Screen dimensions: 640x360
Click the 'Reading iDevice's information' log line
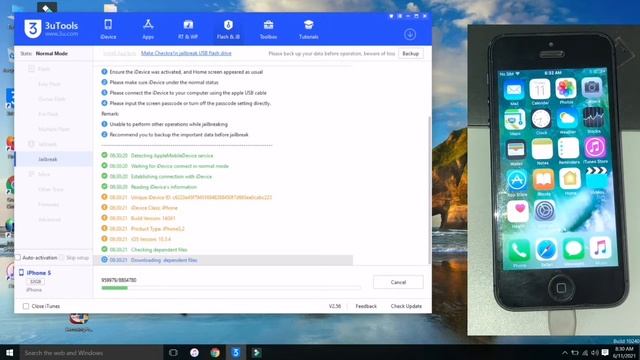(x=149, y=187)
